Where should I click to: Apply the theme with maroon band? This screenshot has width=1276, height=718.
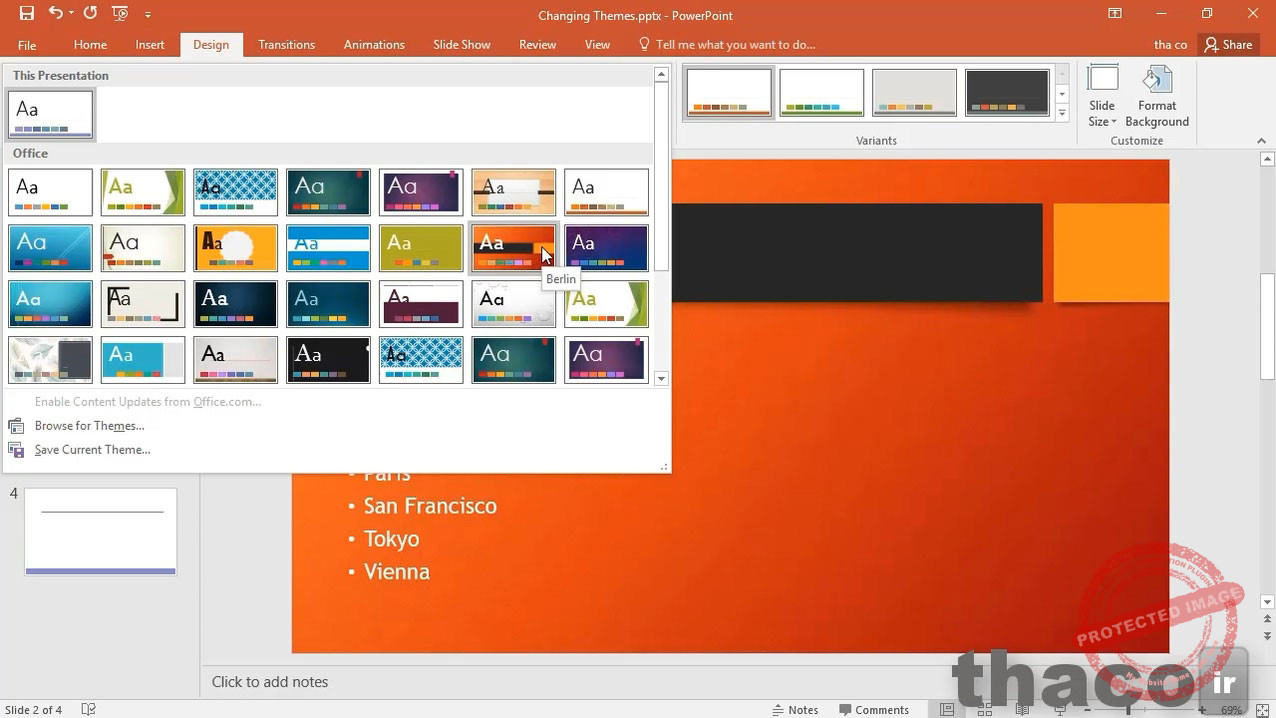(421, 304)
